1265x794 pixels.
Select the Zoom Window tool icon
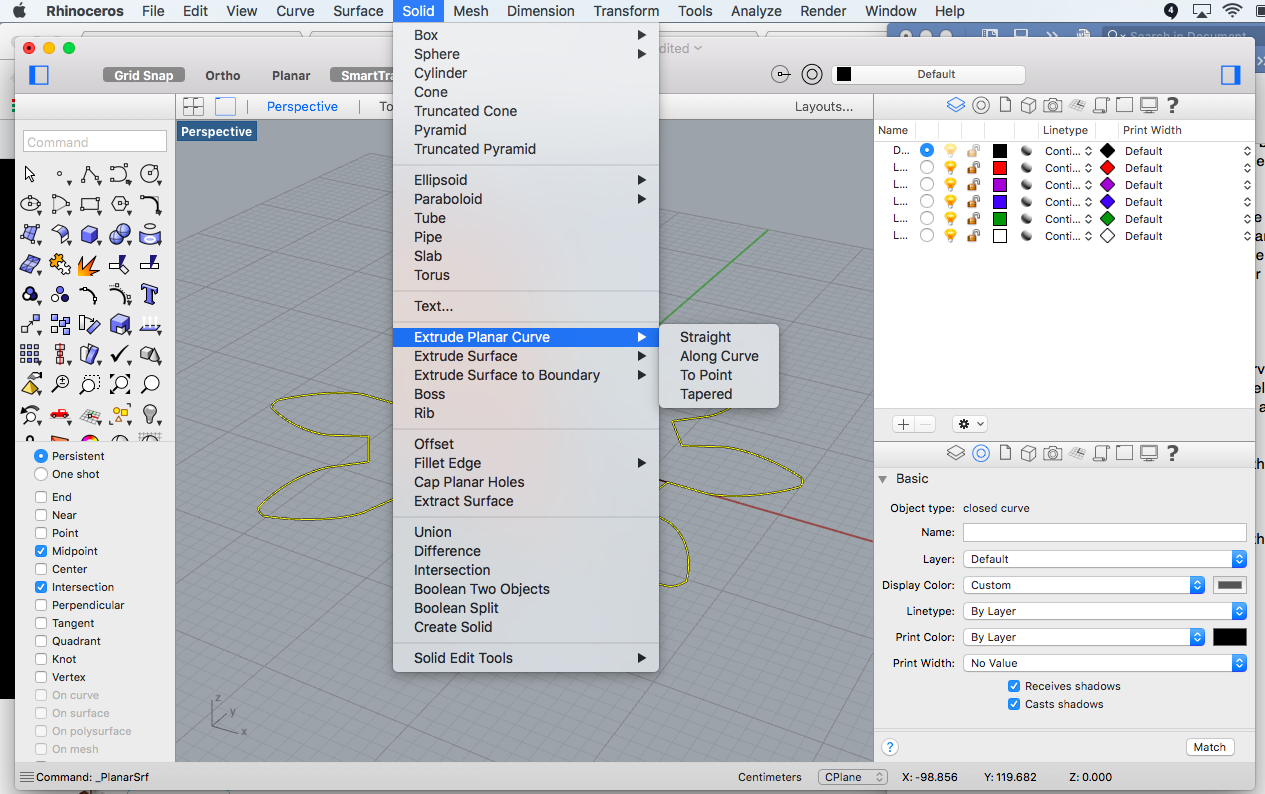pos(90,383)
